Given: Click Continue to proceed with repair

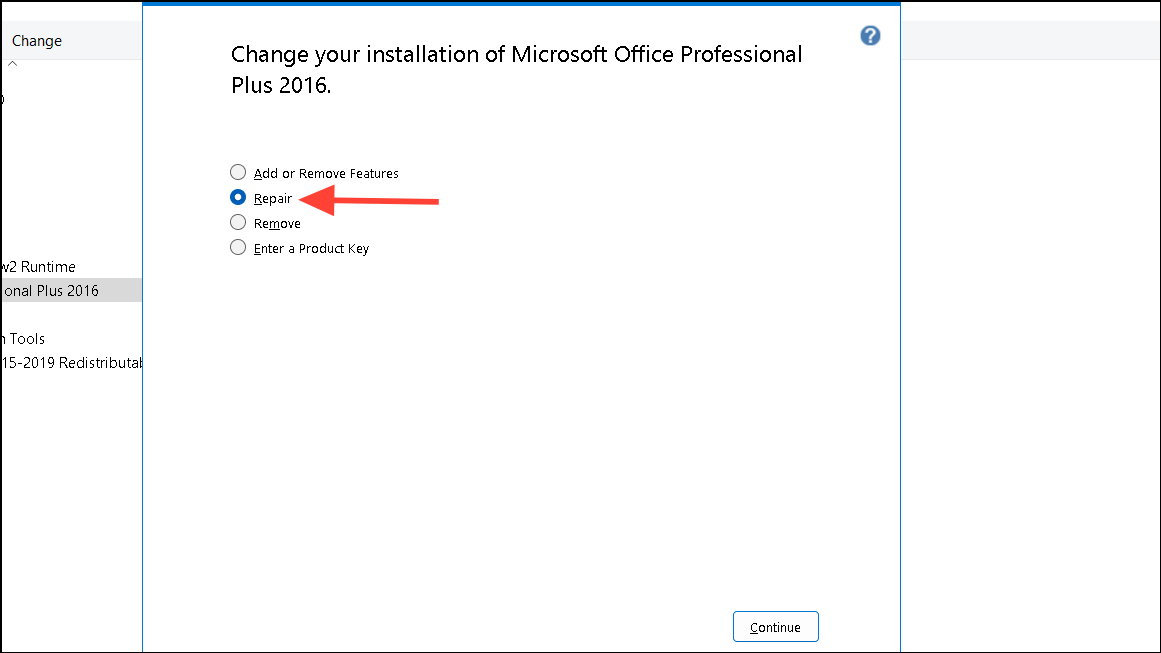Looking at the screenshot, I should click(775, 626).
